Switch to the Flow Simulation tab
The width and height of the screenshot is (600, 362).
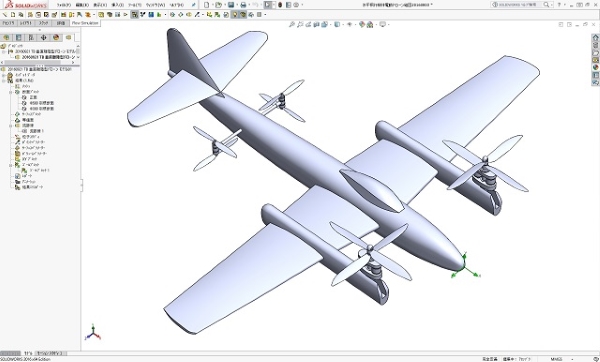[x=85, y=23]
